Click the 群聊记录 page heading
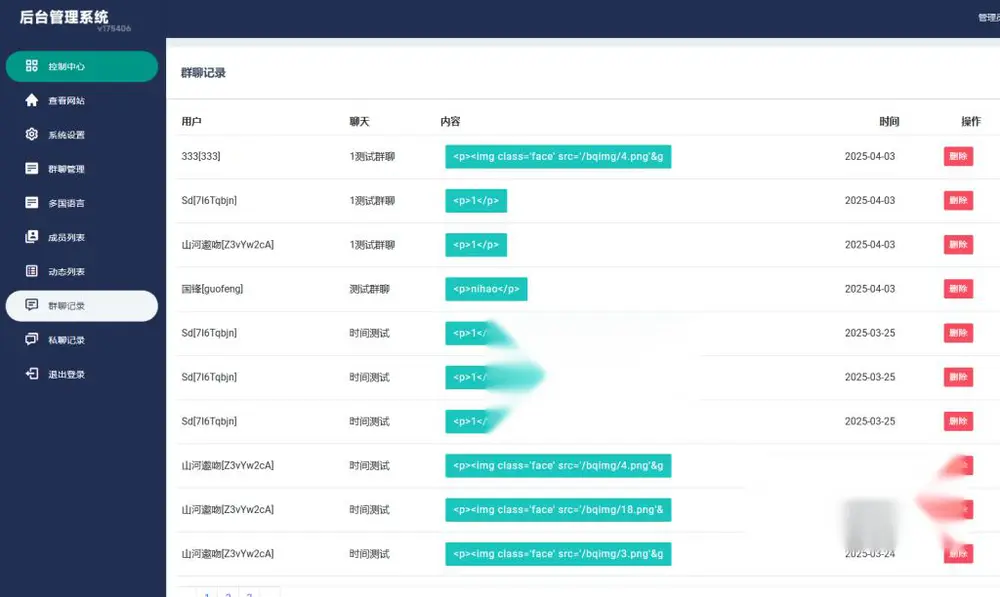Viewport: 1000px width, 597px height. 203,73
